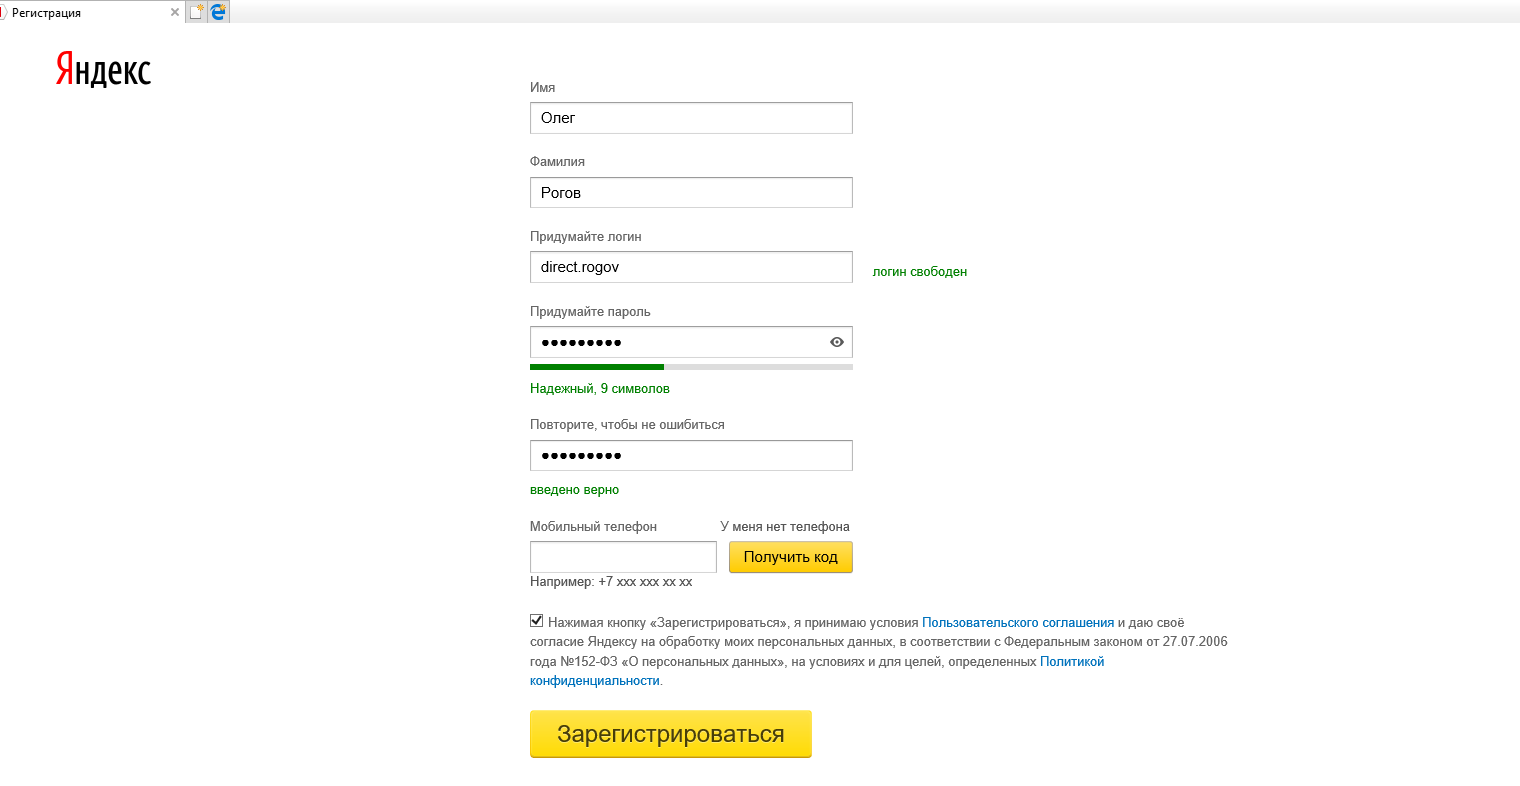Viewport: 1520px width, 786px height.
Task: Click the Повторите, чтобы не ошибиться label
Action: click(627, 425)
